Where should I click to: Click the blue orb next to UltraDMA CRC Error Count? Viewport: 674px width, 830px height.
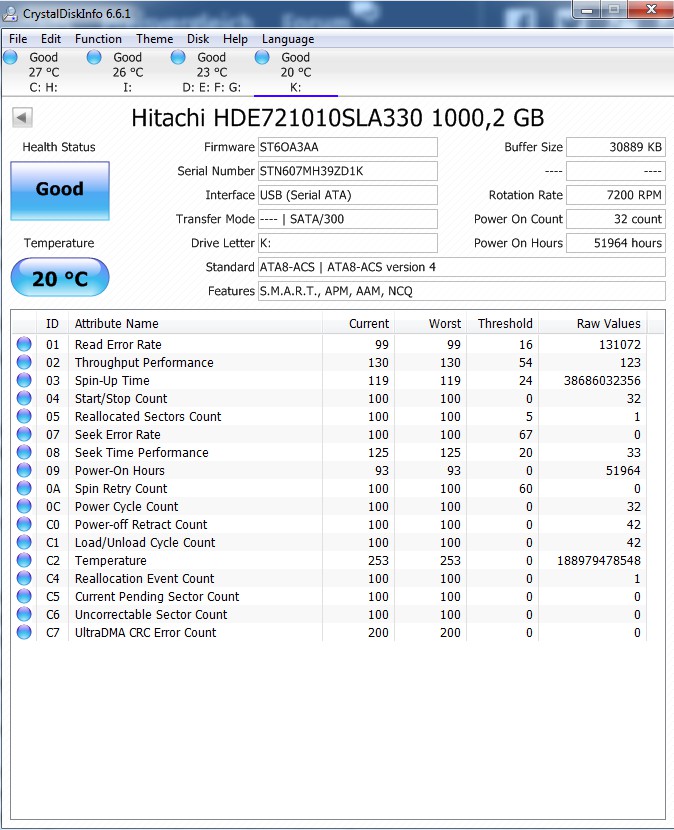click(x=24, y=632)
